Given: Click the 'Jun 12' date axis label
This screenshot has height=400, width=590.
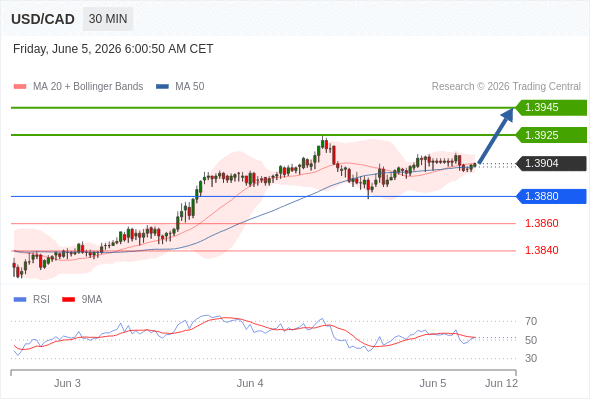Looking at the screenshot, I should (501, 383).
